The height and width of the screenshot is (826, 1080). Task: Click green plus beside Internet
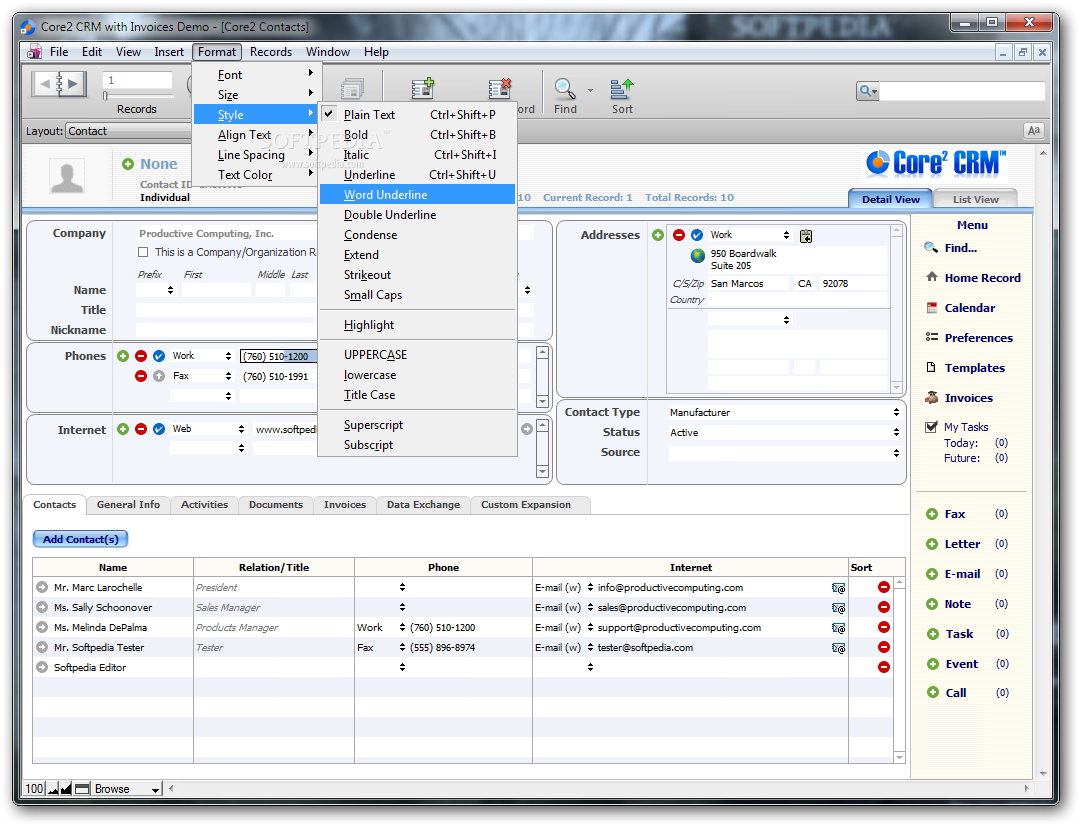pos(123,429)
